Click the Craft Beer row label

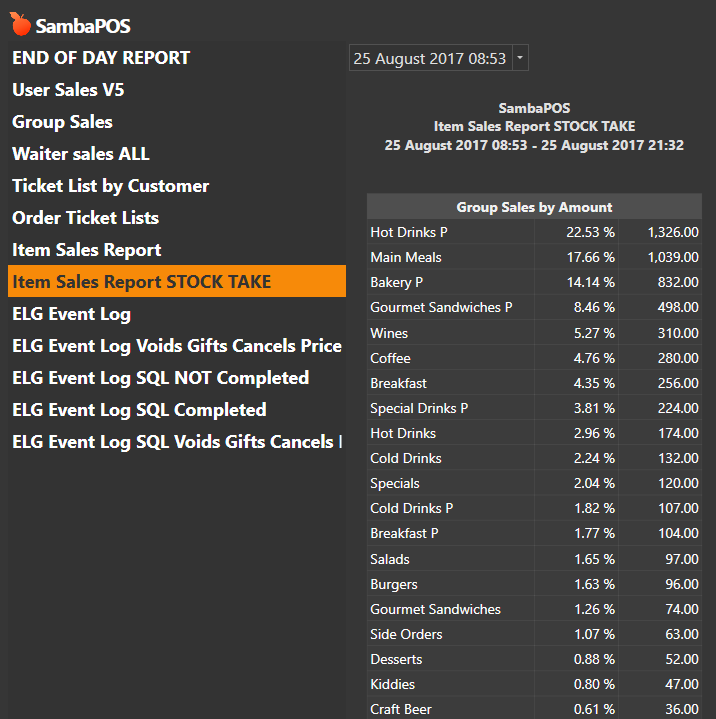(x=401, y=709)
